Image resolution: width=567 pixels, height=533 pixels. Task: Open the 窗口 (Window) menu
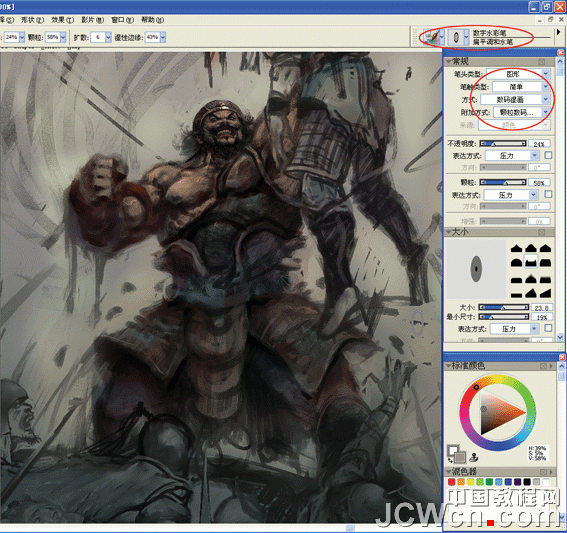pos(123,20)
